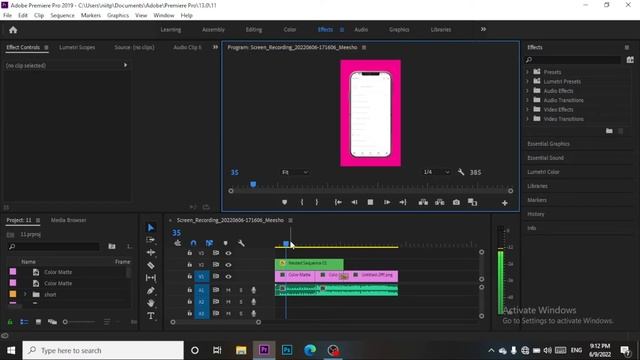Select the Razor tool

[151, 265]
